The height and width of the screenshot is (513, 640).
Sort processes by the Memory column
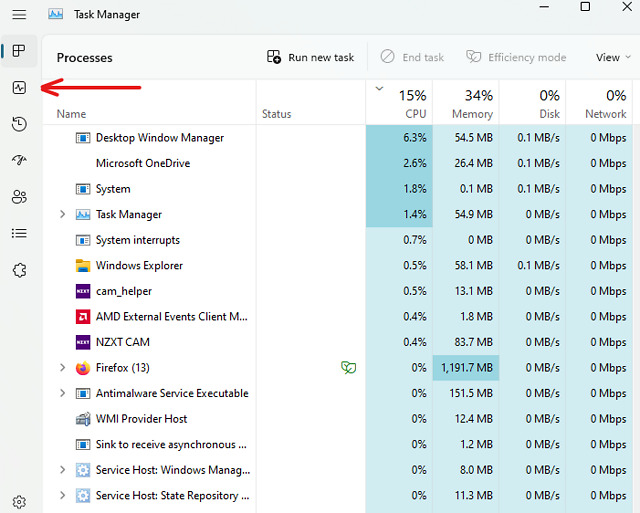(x=471, y=104)
